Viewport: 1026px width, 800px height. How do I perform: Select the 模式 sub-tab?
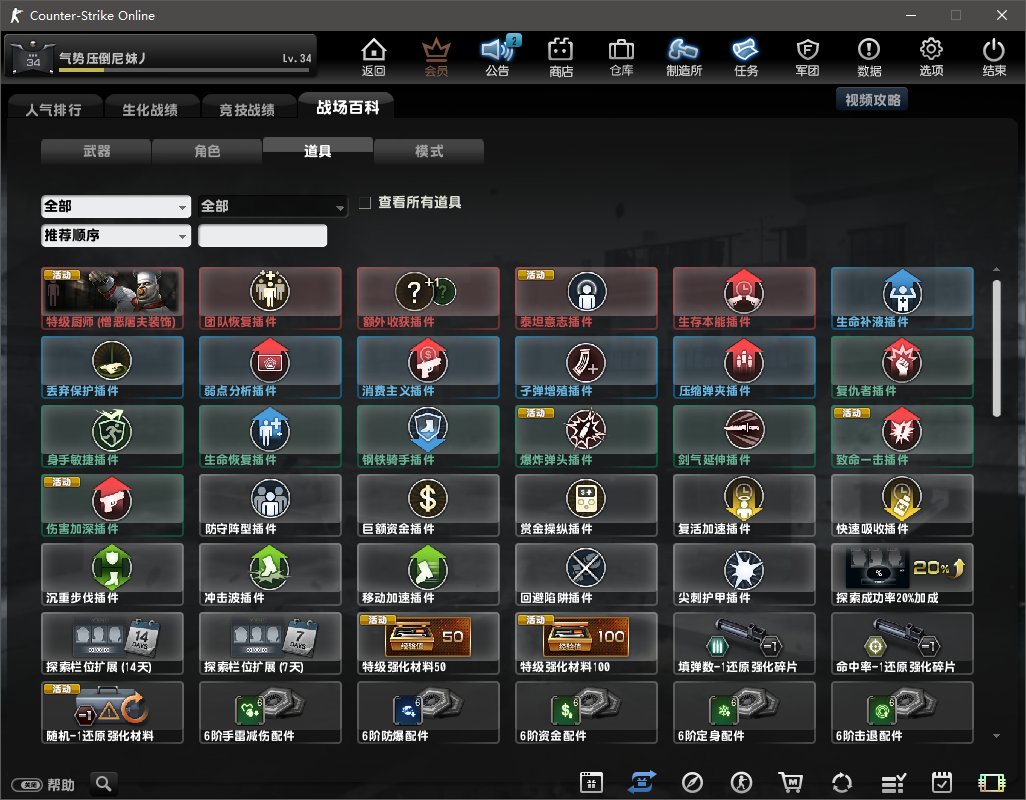(x=429, y=151)
